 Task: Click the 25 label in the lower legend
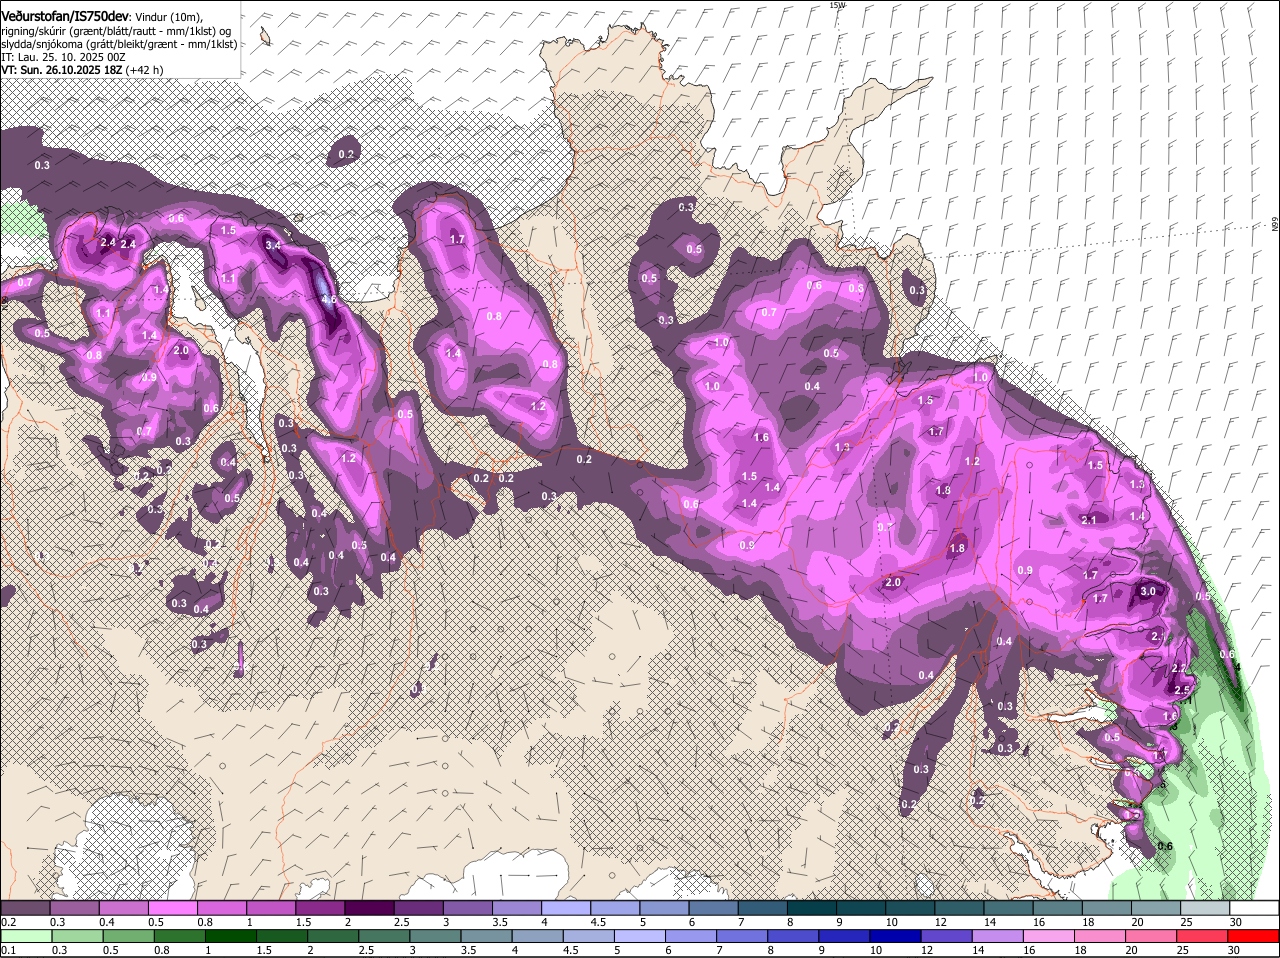click(1182, 950)
